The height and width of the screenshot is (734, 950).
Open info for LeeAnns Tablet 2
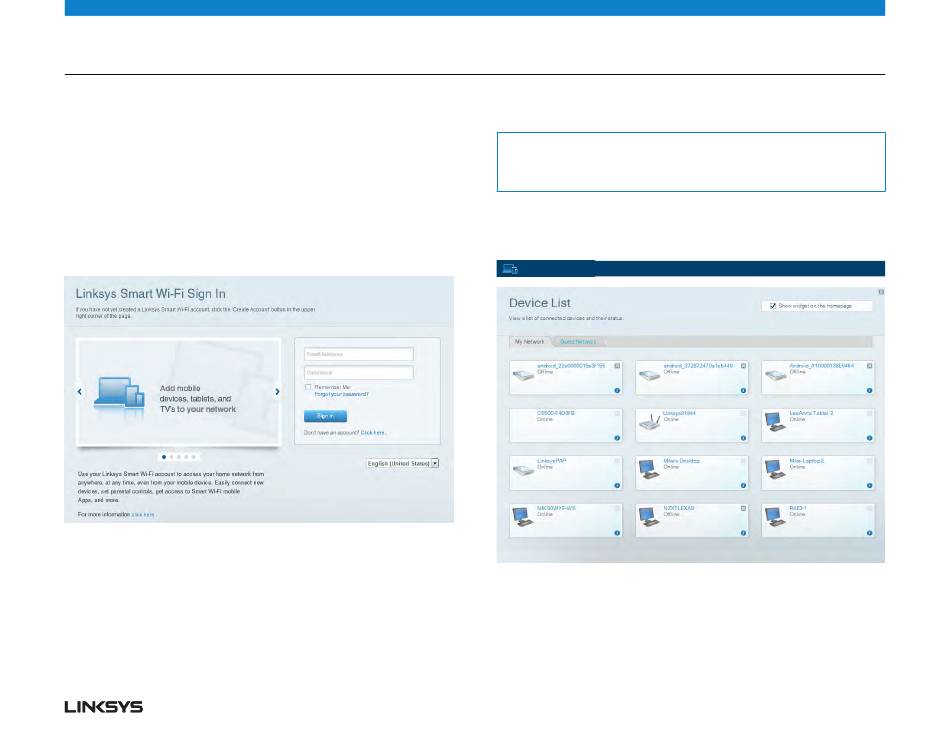point(869,438)
